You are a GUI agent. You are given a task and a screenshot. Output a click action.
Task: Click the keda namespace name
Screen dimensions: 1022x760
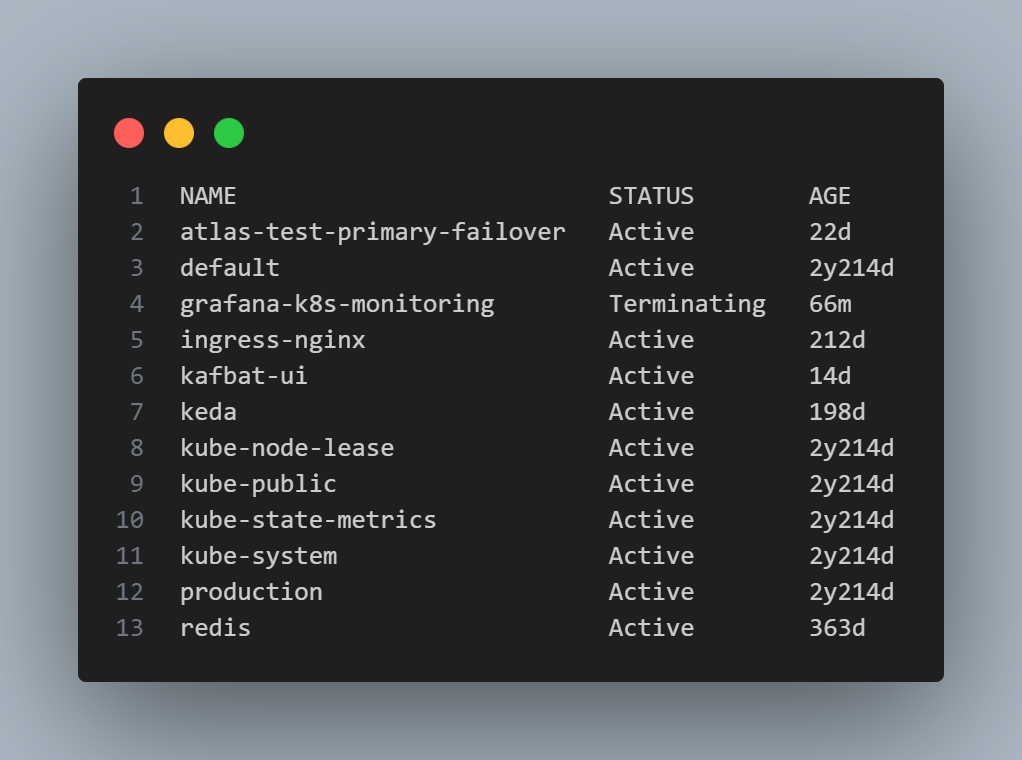click(208, 412)
